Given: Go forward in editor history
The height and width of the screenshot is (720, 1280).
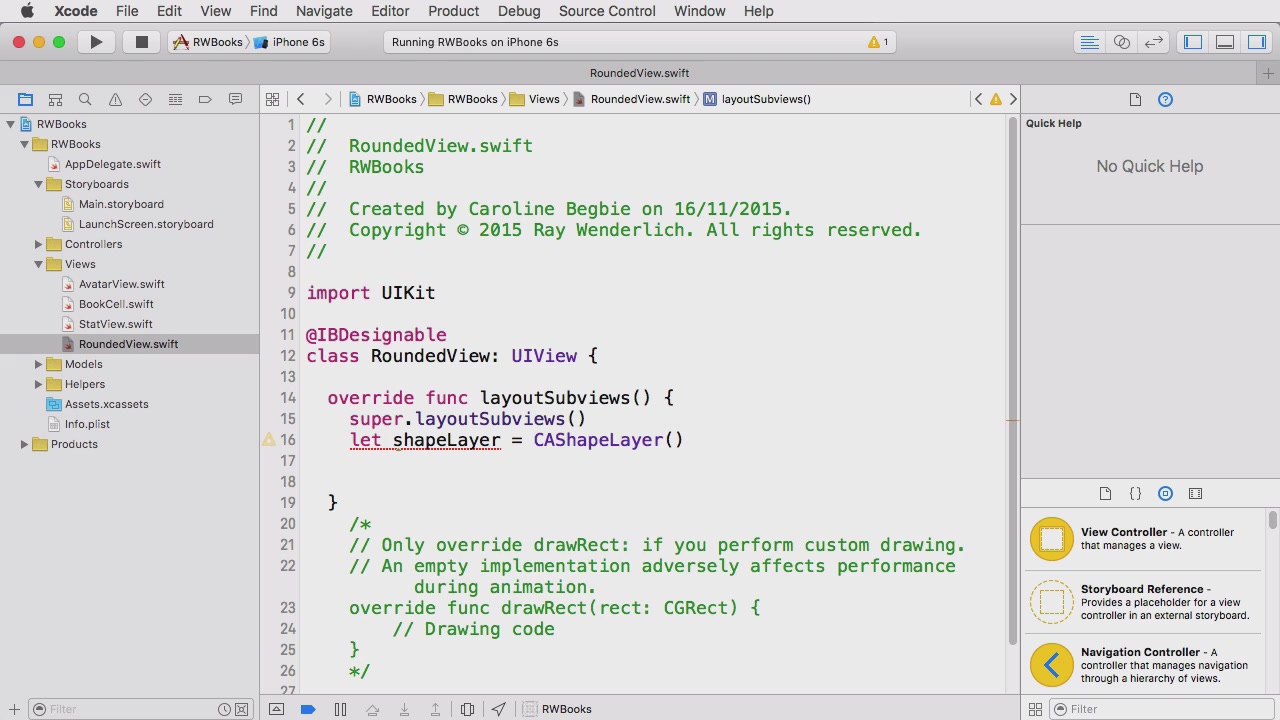Looking at the screenshot, I should tap(327, 99).
